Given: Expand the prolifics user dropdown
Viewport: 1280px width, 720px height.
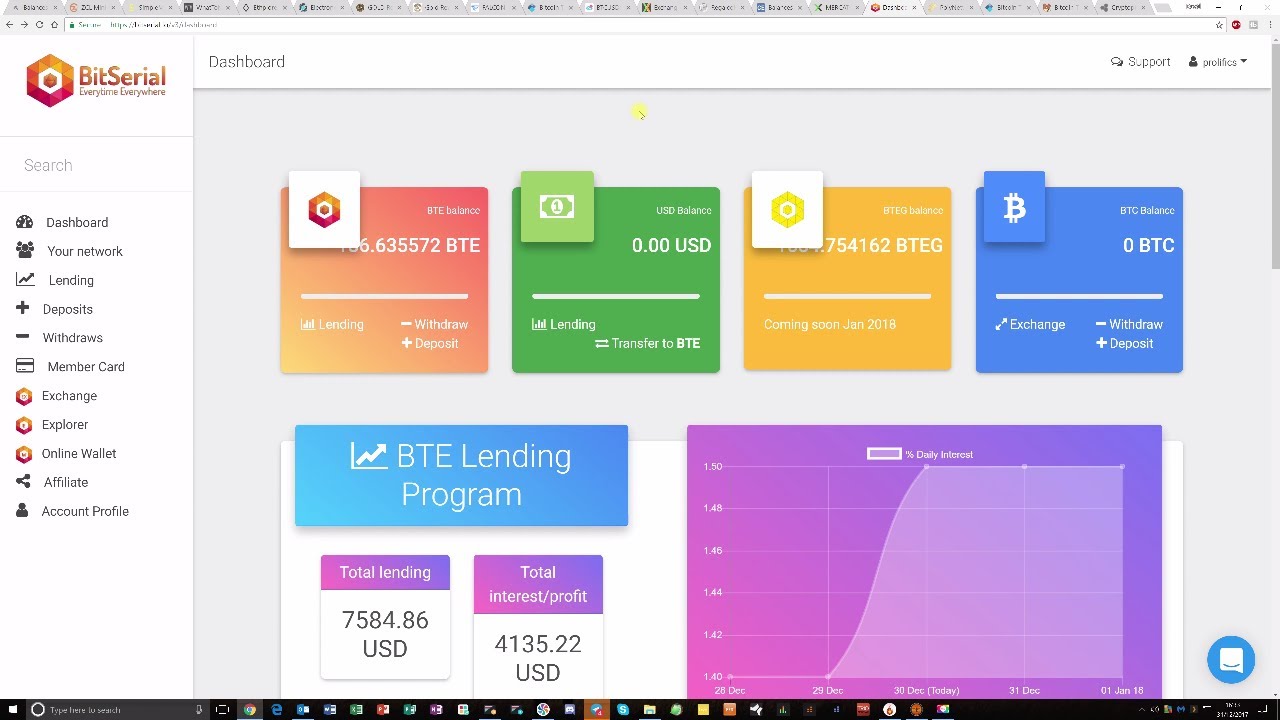Looking at the screenshot, I should 1218,62.
